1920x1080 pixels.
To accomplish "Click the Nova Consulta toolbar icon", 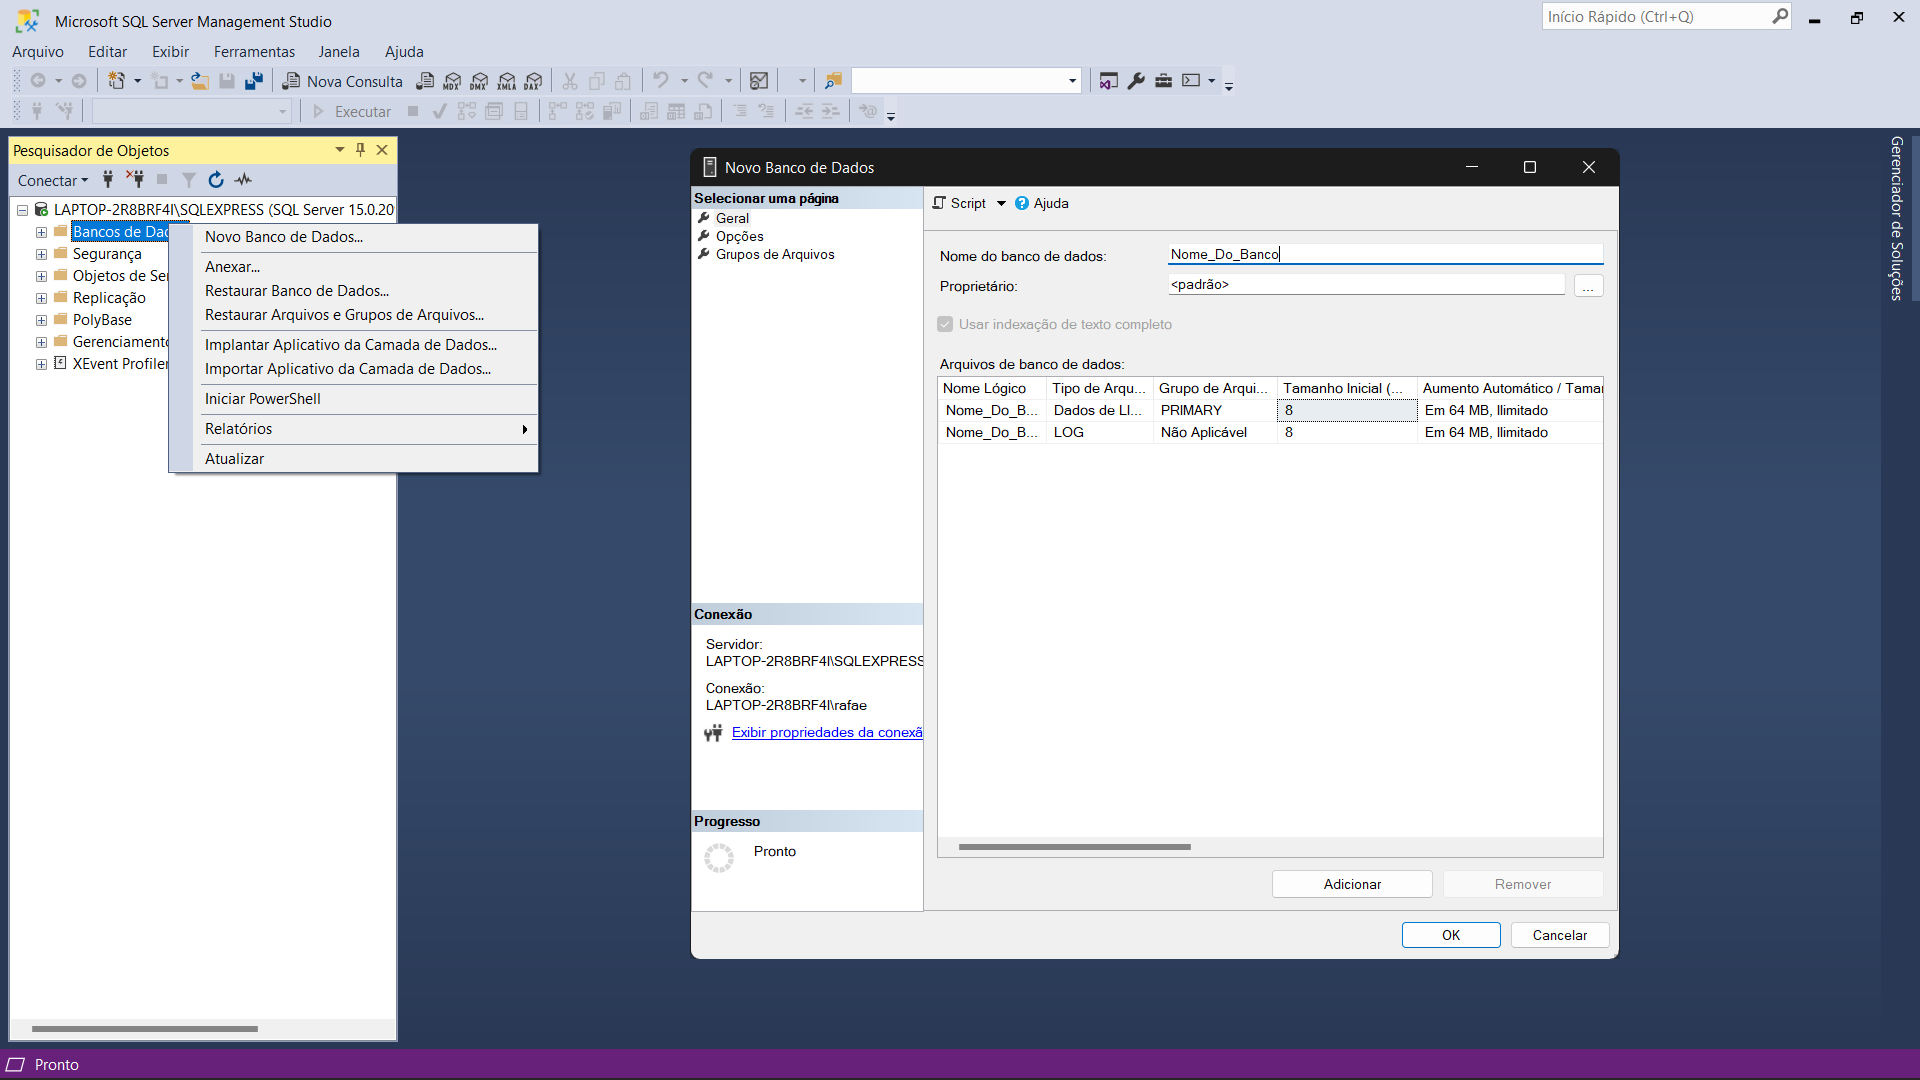I will click(x=343, y=81).
